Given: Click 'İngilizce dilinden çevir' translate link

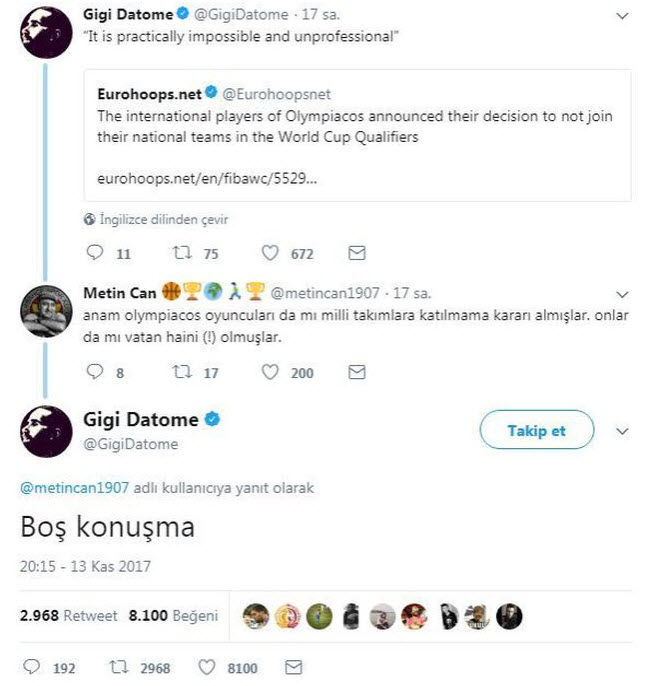Looking at the screenshot, I should tap(163, 219).
